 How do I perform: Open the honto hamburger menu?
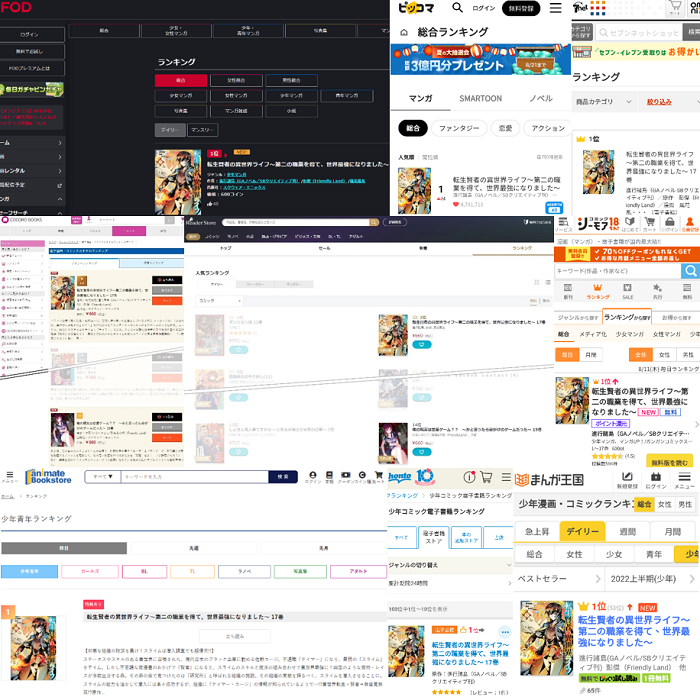pyautogui.click(x=506, y=477)
